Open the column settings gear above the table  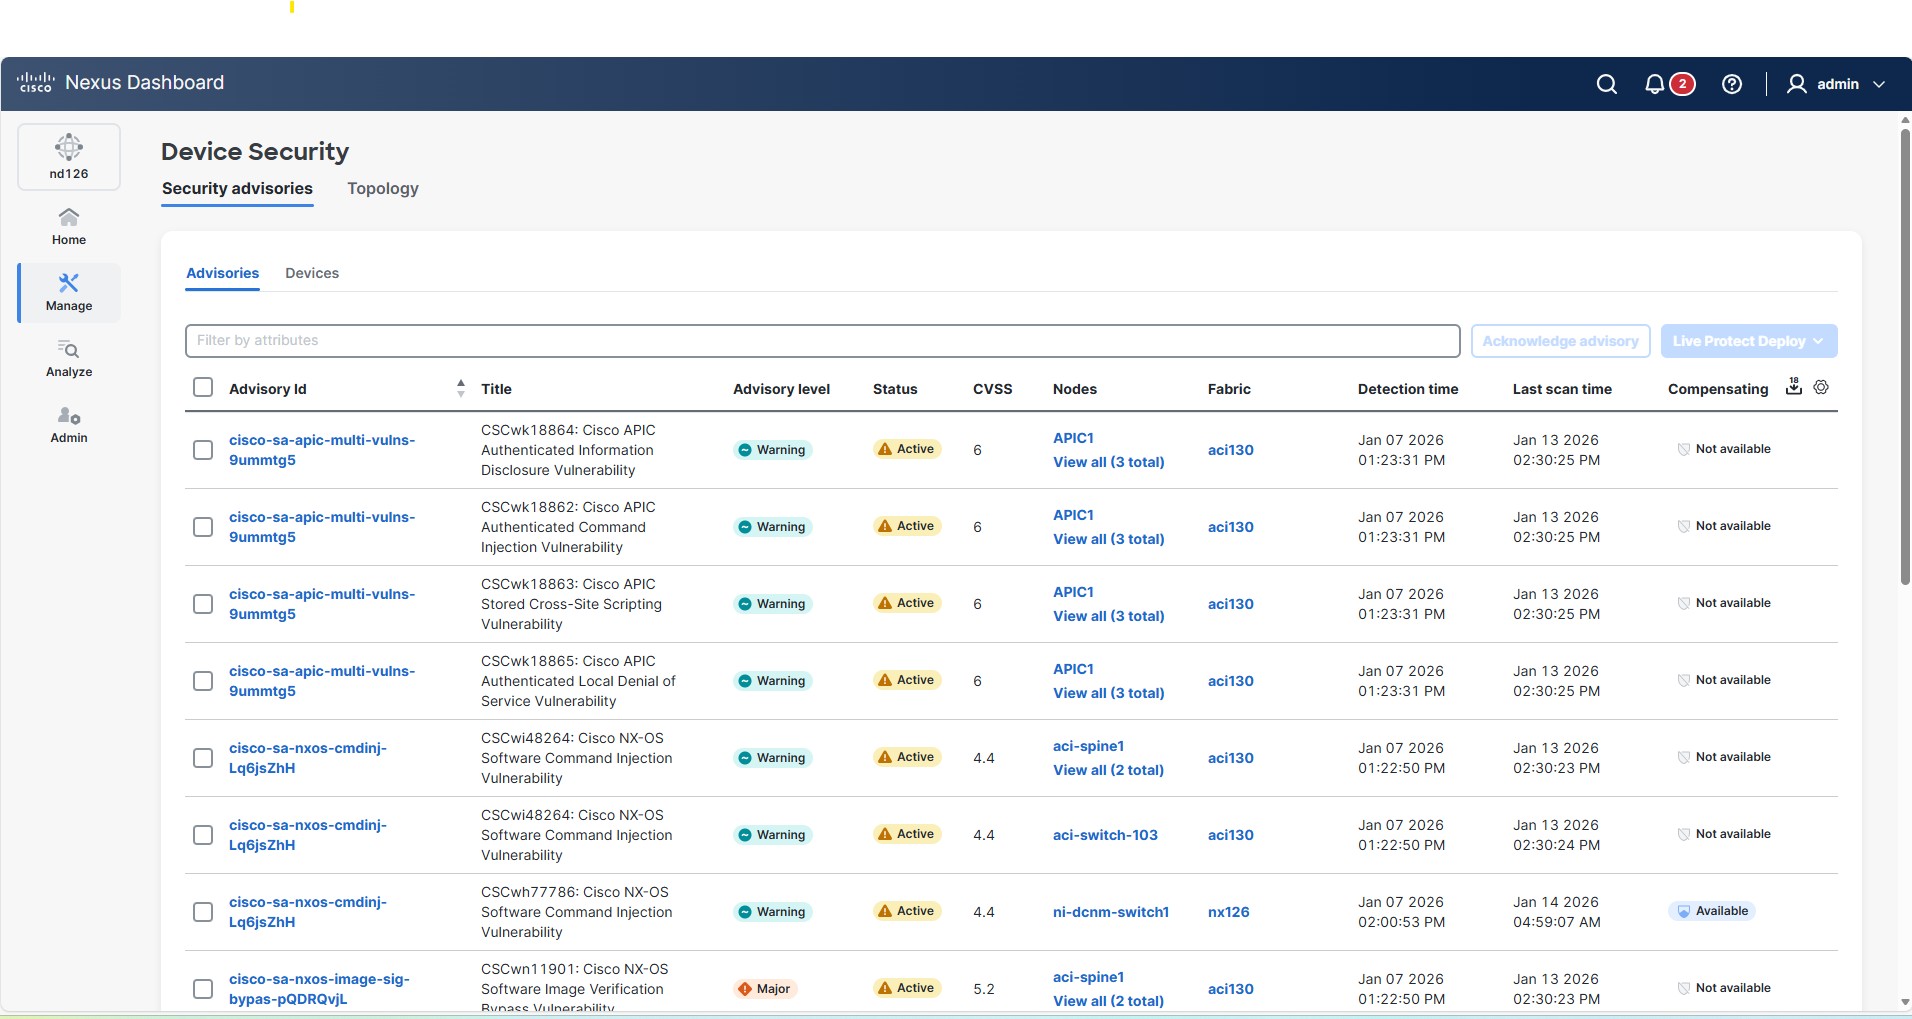coord(1821,388)
